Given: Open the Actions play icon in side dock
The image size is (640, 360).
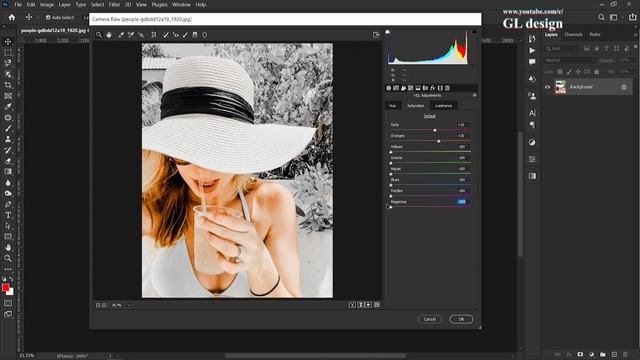Looking at the screenshot, I should pyautogui.click(x=532, y=50).
